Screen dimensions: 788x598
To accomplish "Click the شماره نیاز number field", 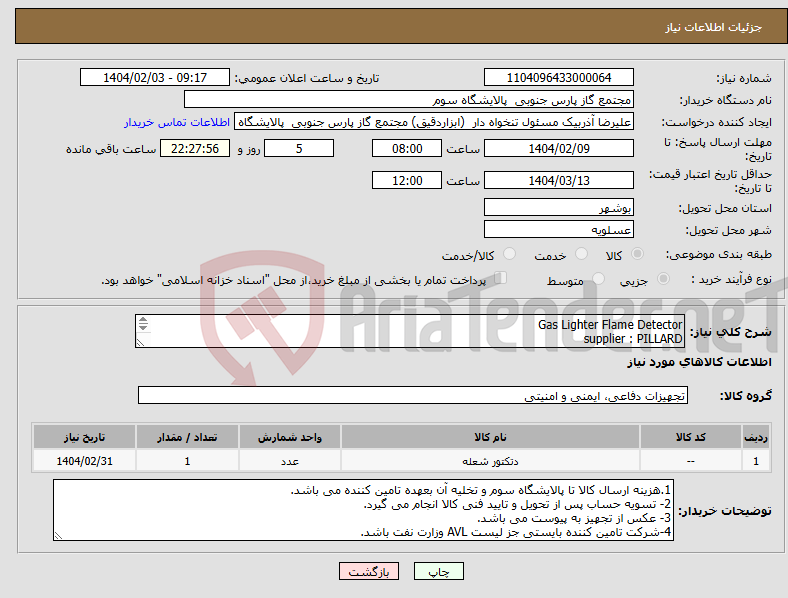I will 558,78.
